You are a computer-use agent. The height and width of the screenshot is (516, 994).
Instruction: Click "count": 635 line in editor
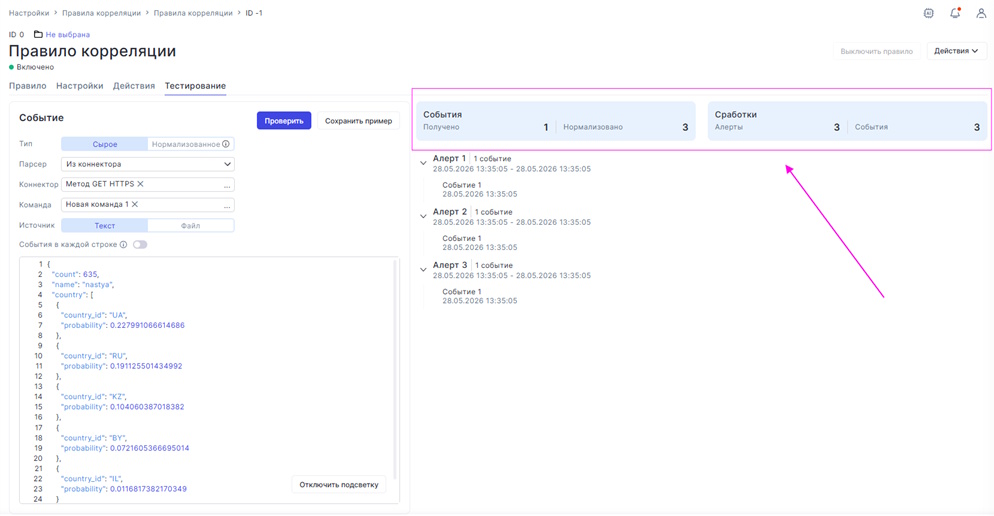coord(75,274)
